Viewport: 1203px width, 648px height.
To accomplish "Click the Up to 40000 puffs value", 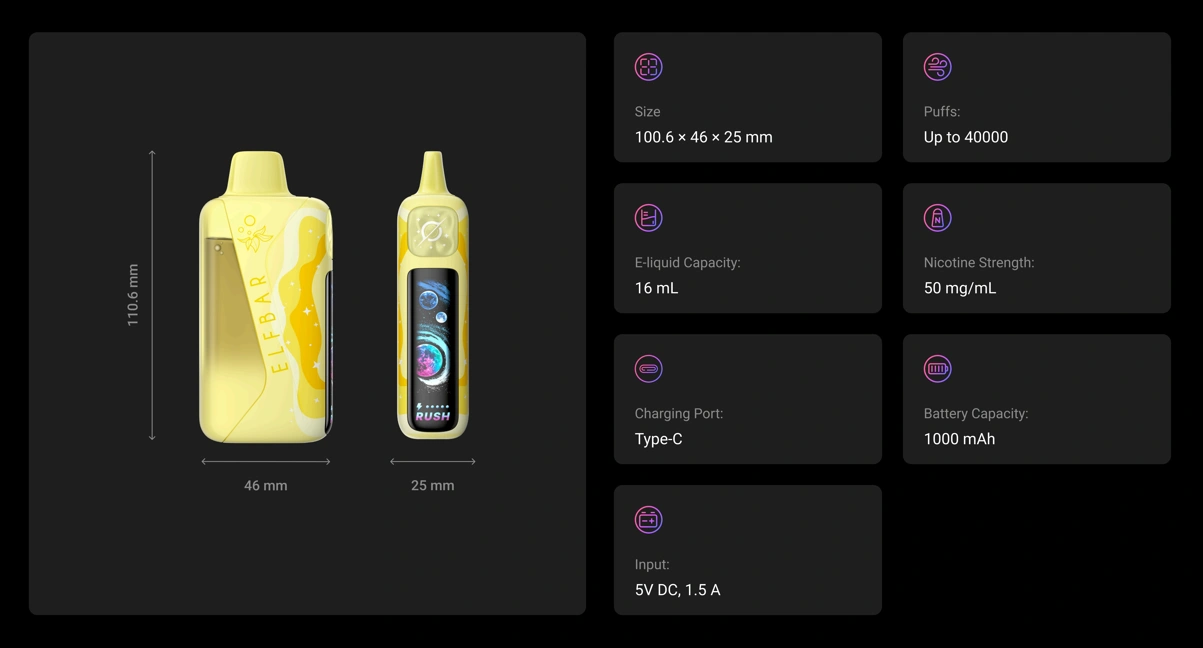I will tap(966, 137).
